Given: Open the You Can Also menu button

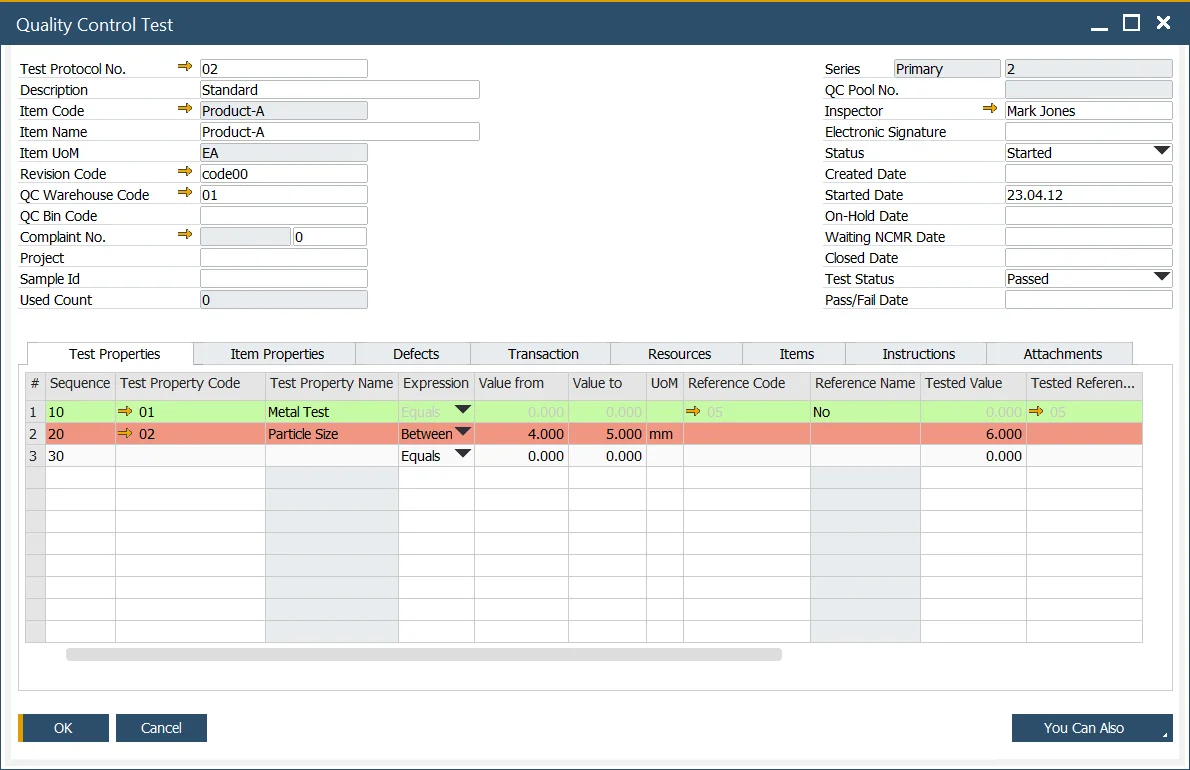Looking at the screenshot, I should (x=1091, y=728).
